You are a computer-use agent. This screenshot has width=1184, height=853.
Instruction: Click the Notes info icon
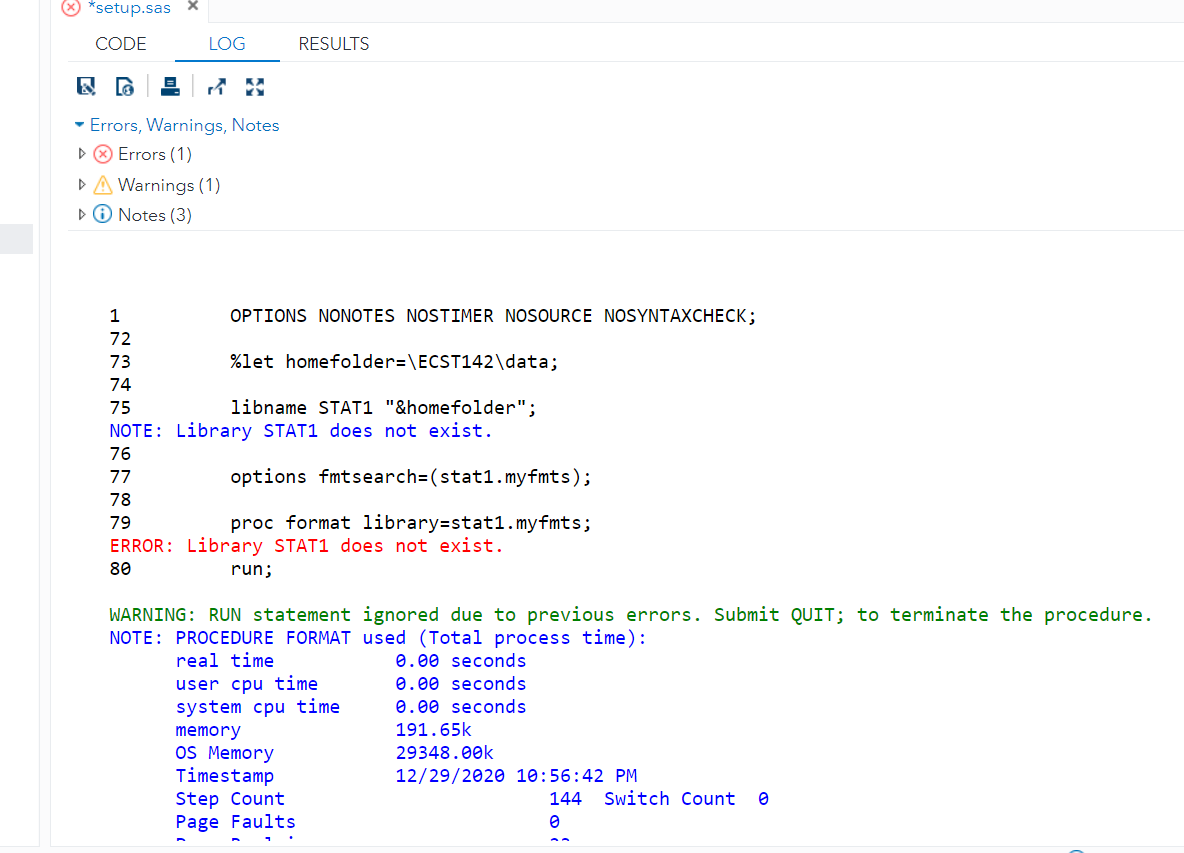[x=101, y=214]
